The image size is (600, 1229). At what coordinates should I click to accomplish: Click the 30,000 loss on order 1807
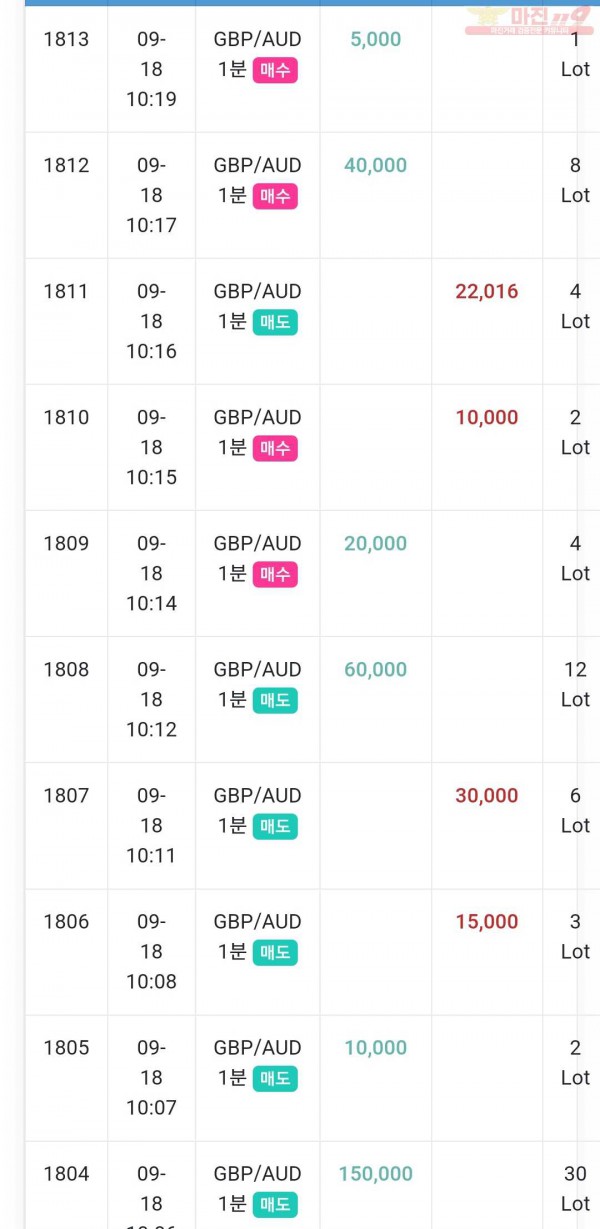pyautogui.click(x=487, y=796)
